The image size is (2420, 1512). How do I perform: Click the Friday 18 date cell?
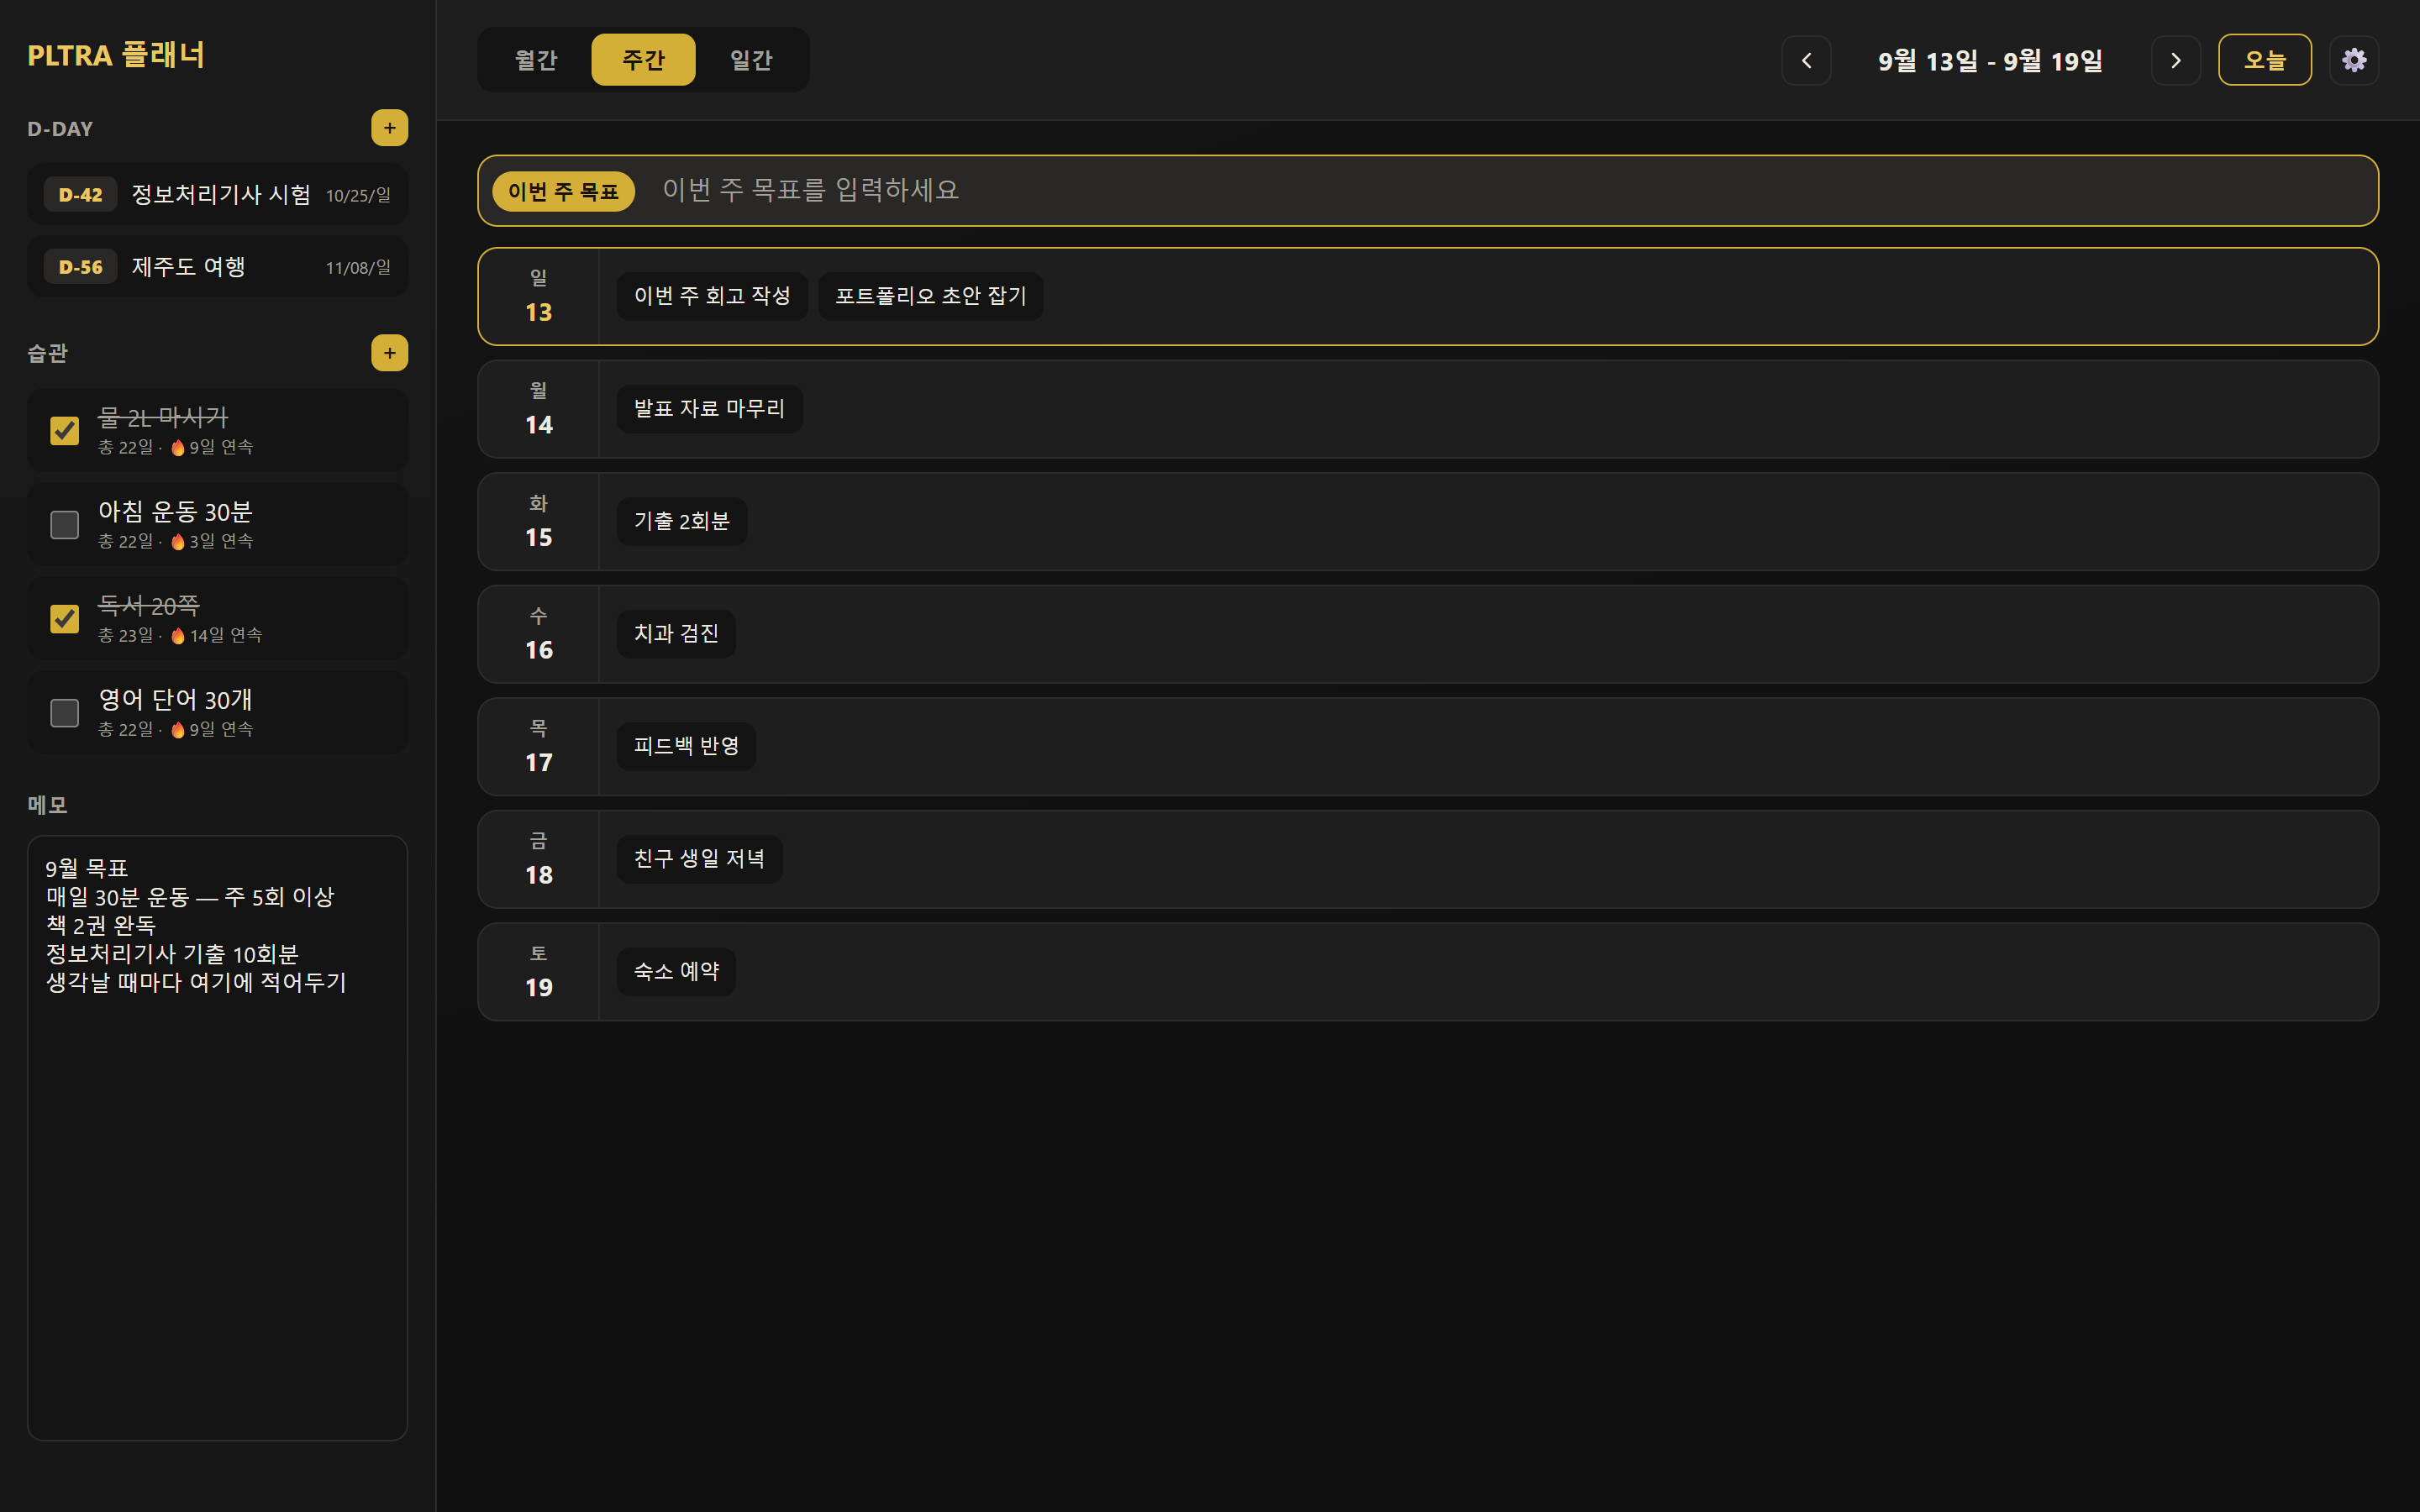click(539, 859)
